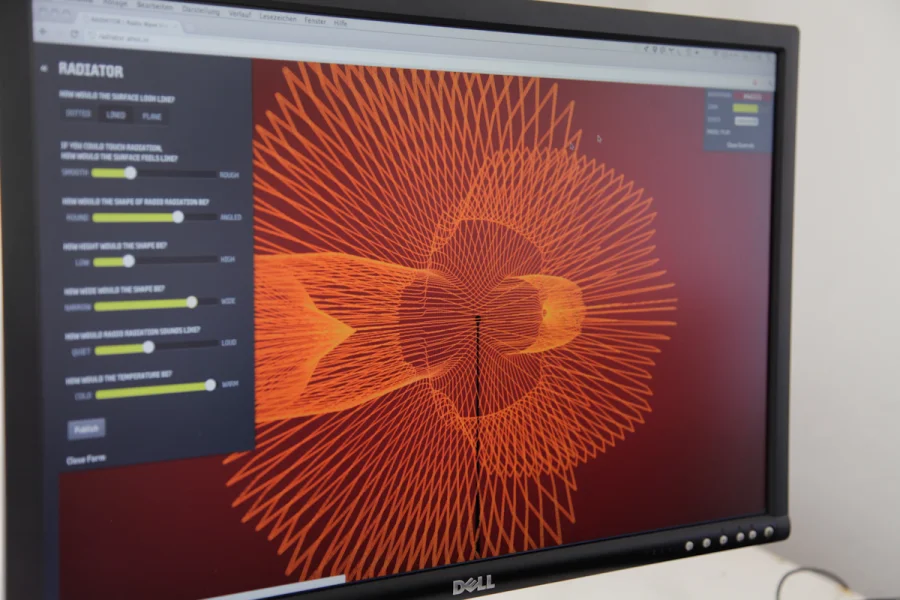Viewport: 900px width, 600px height.
Task: Click the Close Form link
Action: tap(87, 460)
